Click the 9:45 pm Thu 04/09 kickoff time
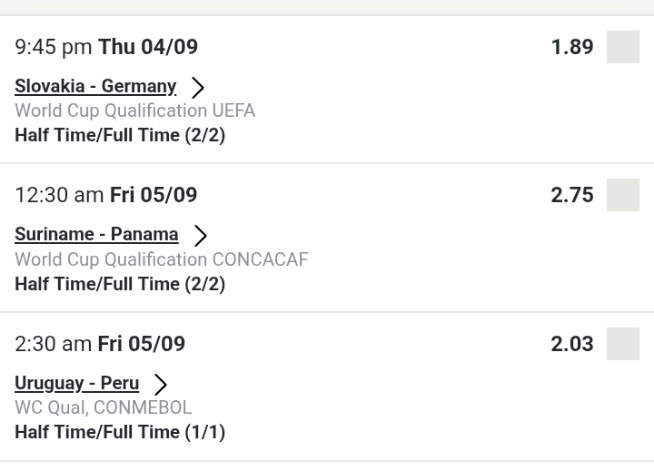 click(x=100, y=48)
